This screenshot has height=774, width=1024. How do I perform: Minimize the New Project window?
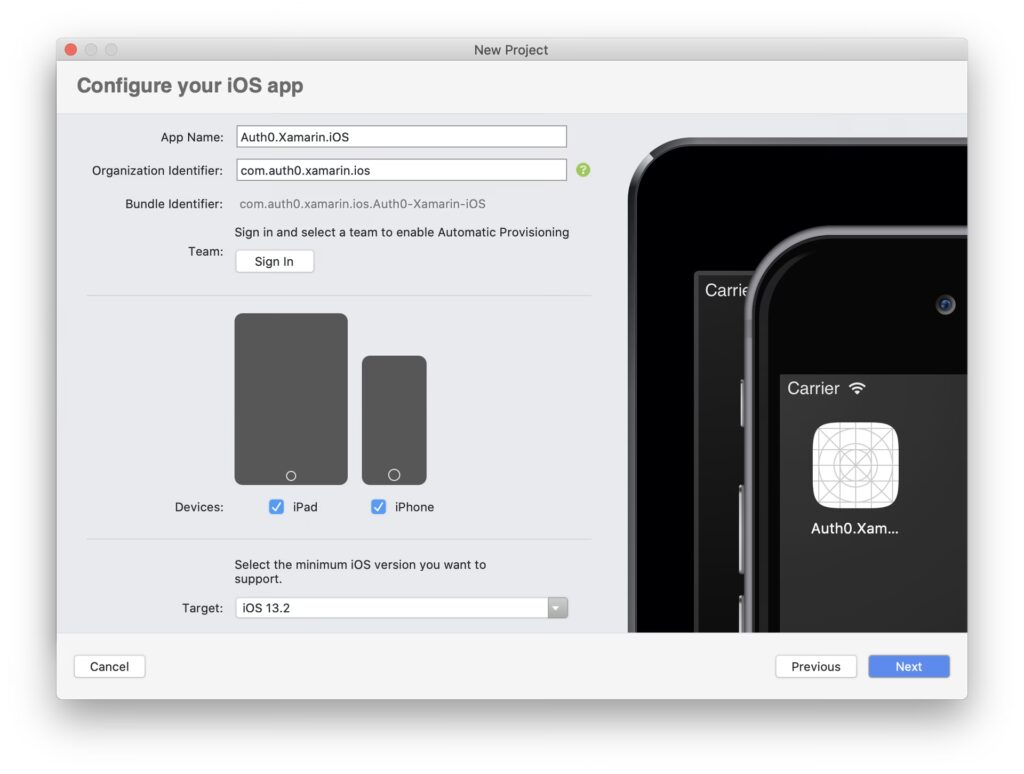[91, 50]
